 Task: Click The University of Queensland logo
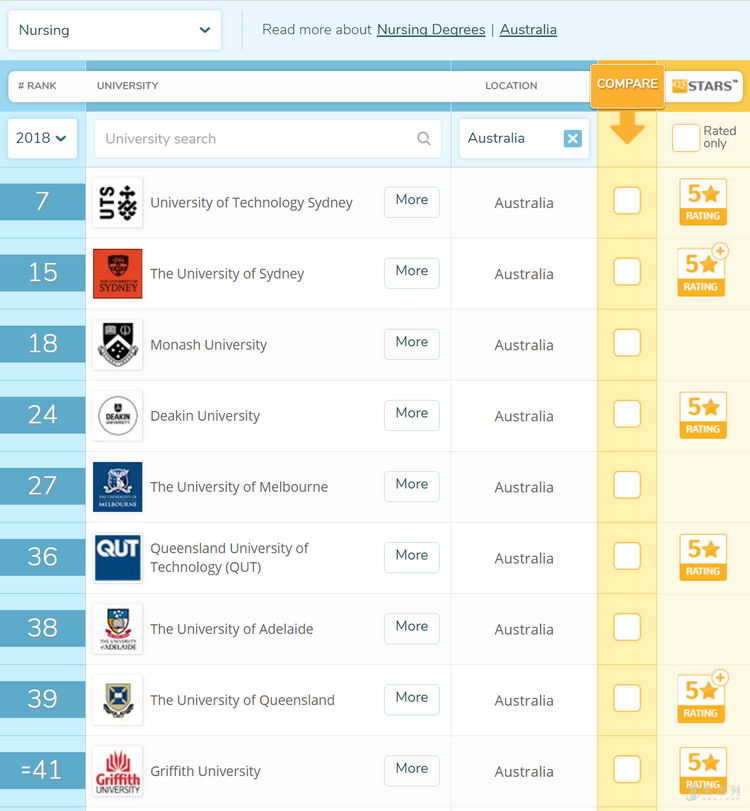point(118,700)
